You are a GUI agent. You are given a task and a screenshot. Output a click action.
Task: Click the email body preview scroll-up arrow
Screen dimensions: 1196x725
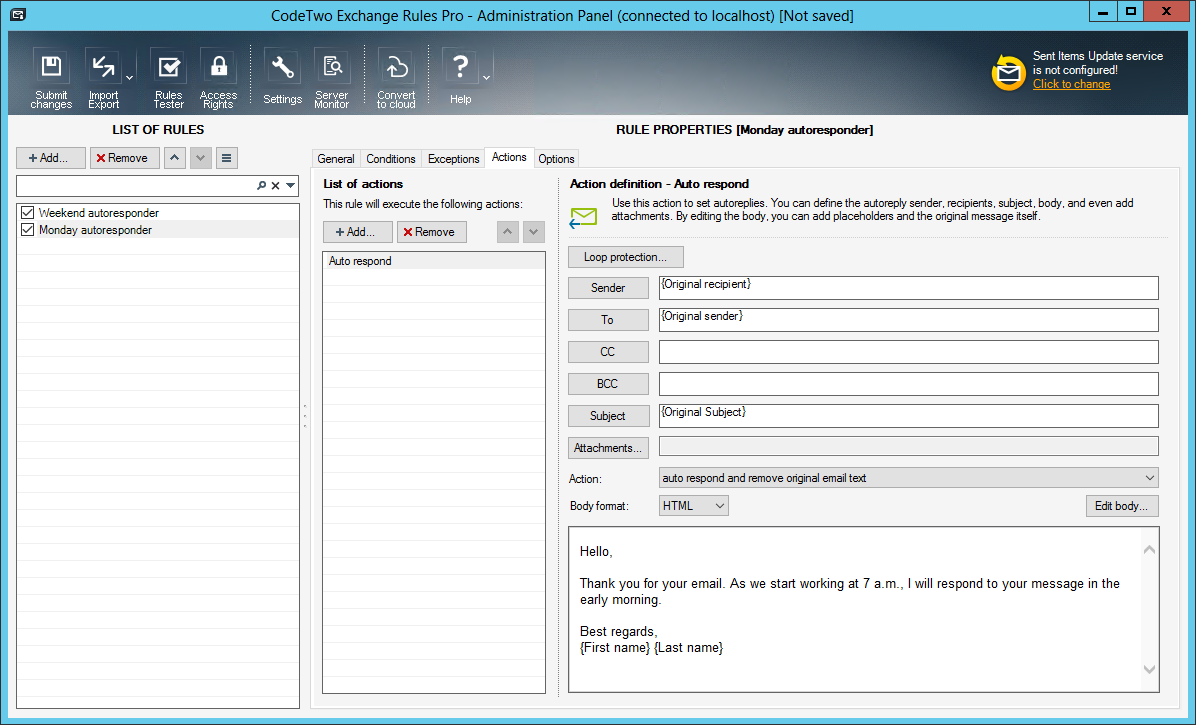click(x=1149, y=550)
